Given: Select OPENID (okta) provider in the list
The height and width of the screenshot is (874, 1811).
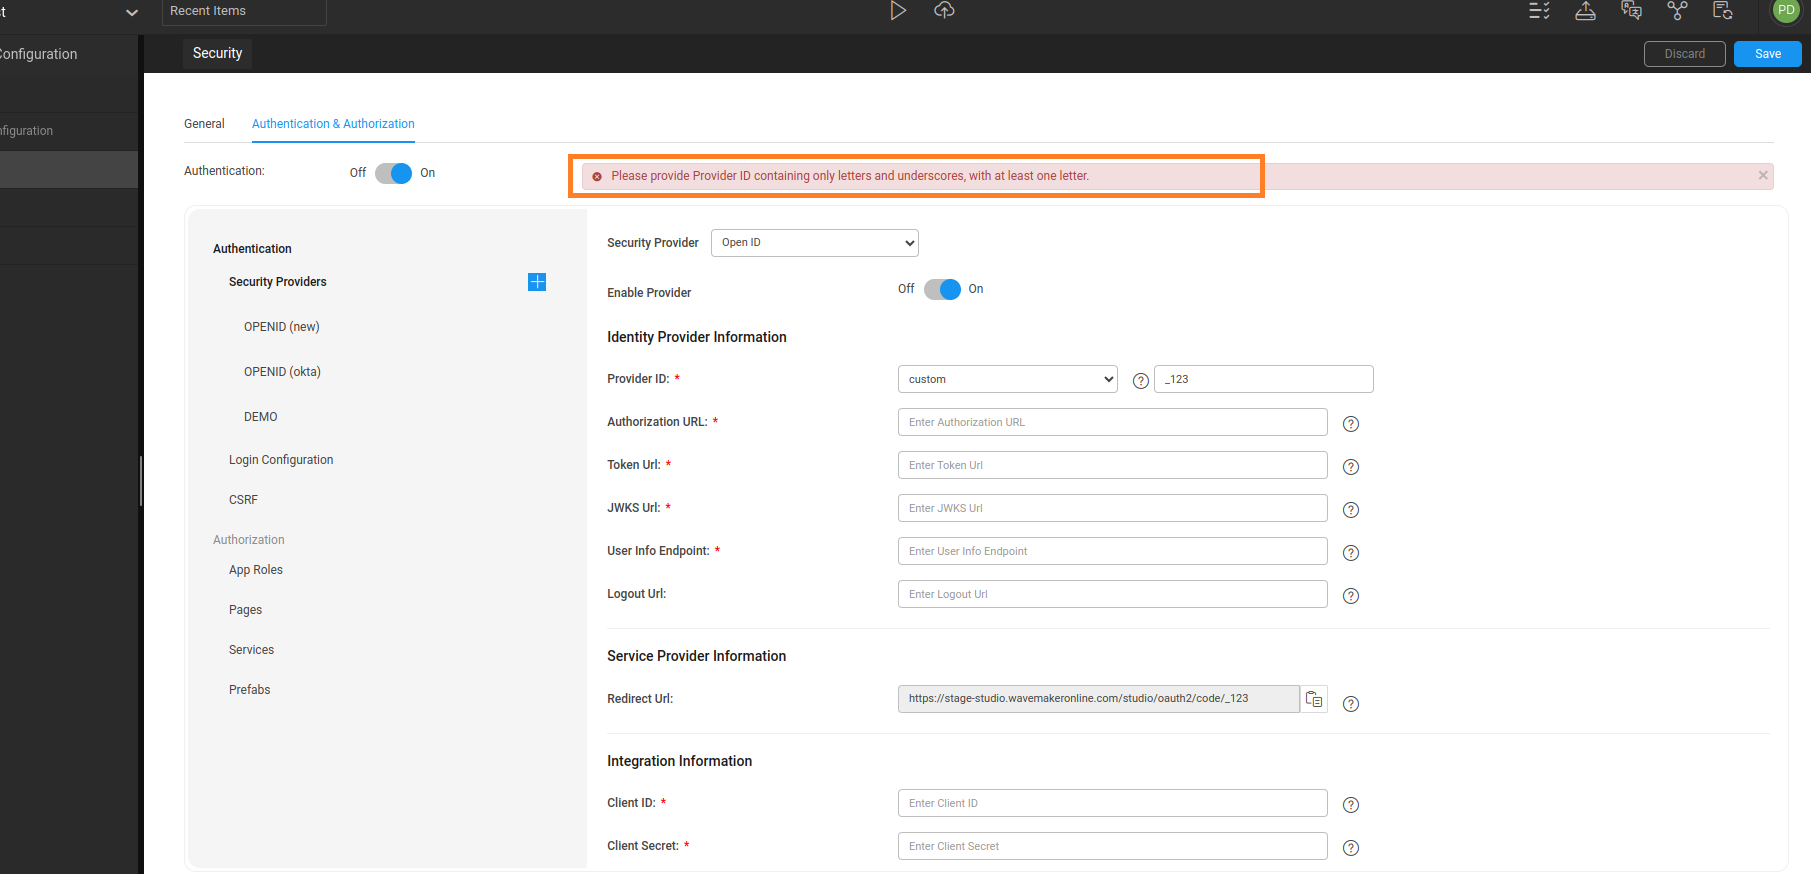Looking at the screenshot, I should [x=282, y=372].
